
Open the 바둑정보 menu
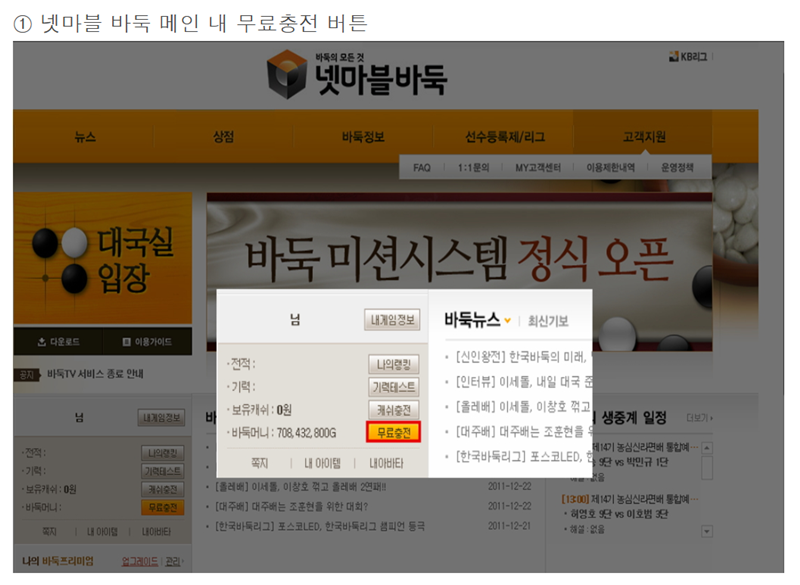pos(363,137)
